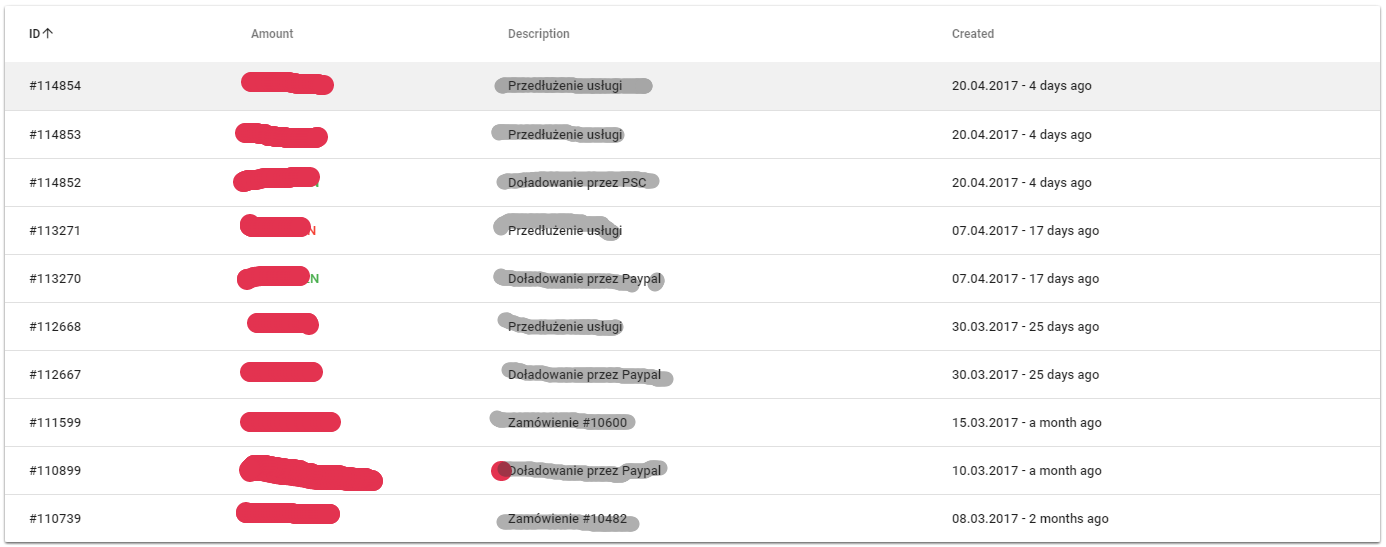Click description 'Zamówienie #10600'
Viewport: 1386px width, 547px height.
click(x=567, y=423)
